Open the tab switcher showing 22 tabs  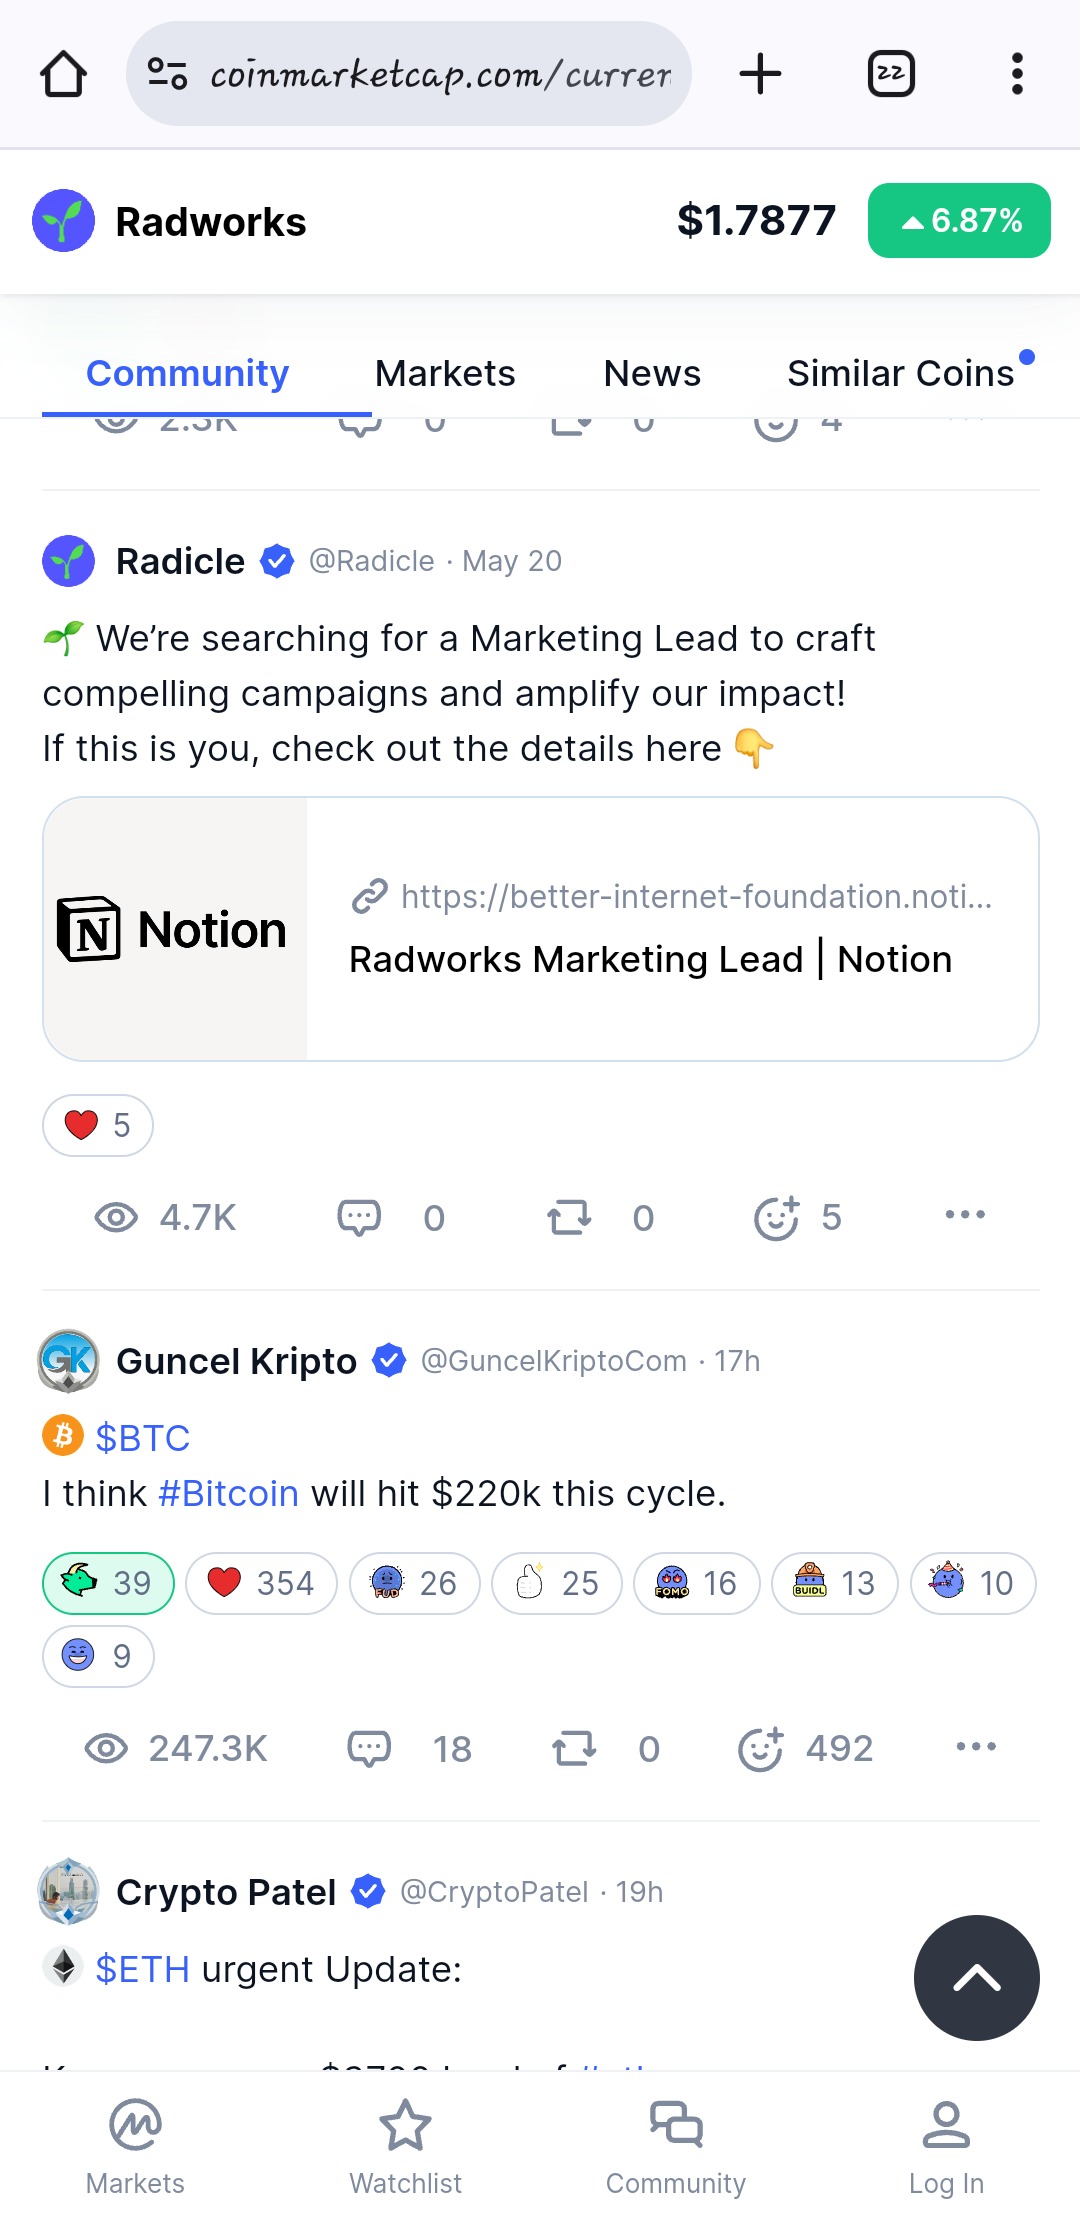pos(890,74)
